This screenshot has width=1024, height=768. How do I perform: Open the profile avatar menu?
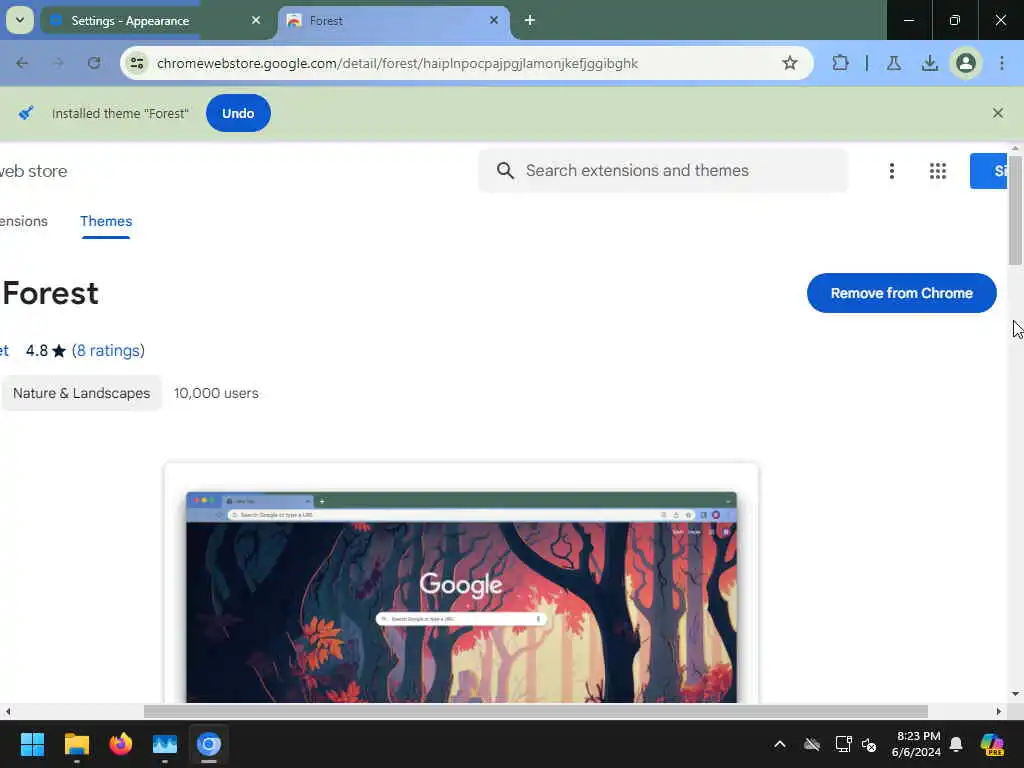coord(966,63)
